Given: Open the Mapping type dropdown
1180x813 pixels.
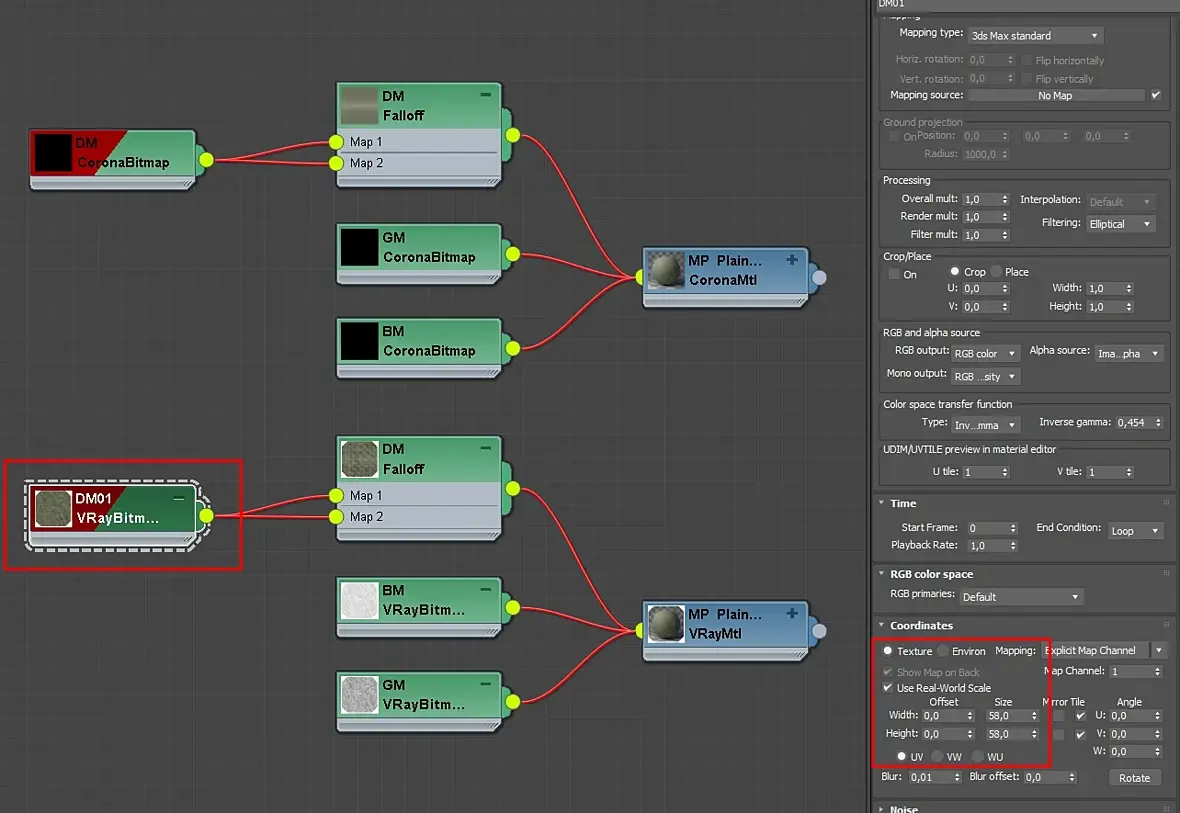Looking at the screenshot, I should tap(1034, 35).
